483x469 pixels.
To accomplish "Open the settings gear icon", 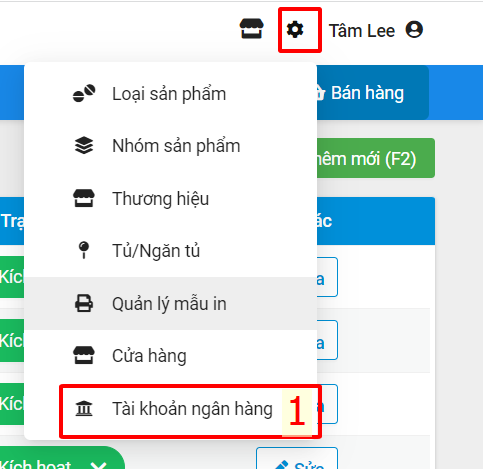I will (x=295, y=30).
